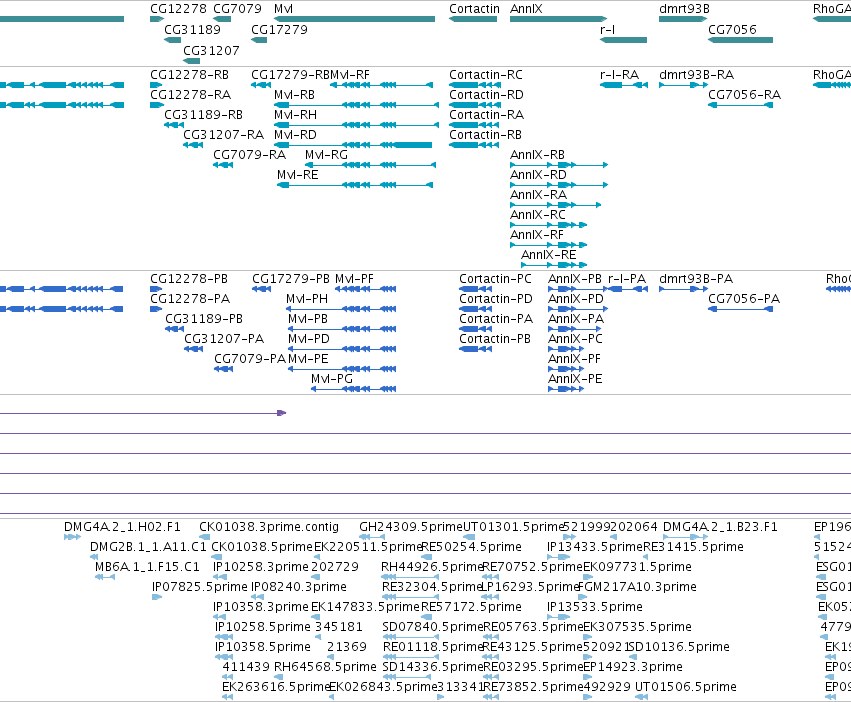Open the CG7079-RA transcript label
The image size is (851, 702).
[x=249, y=155]
